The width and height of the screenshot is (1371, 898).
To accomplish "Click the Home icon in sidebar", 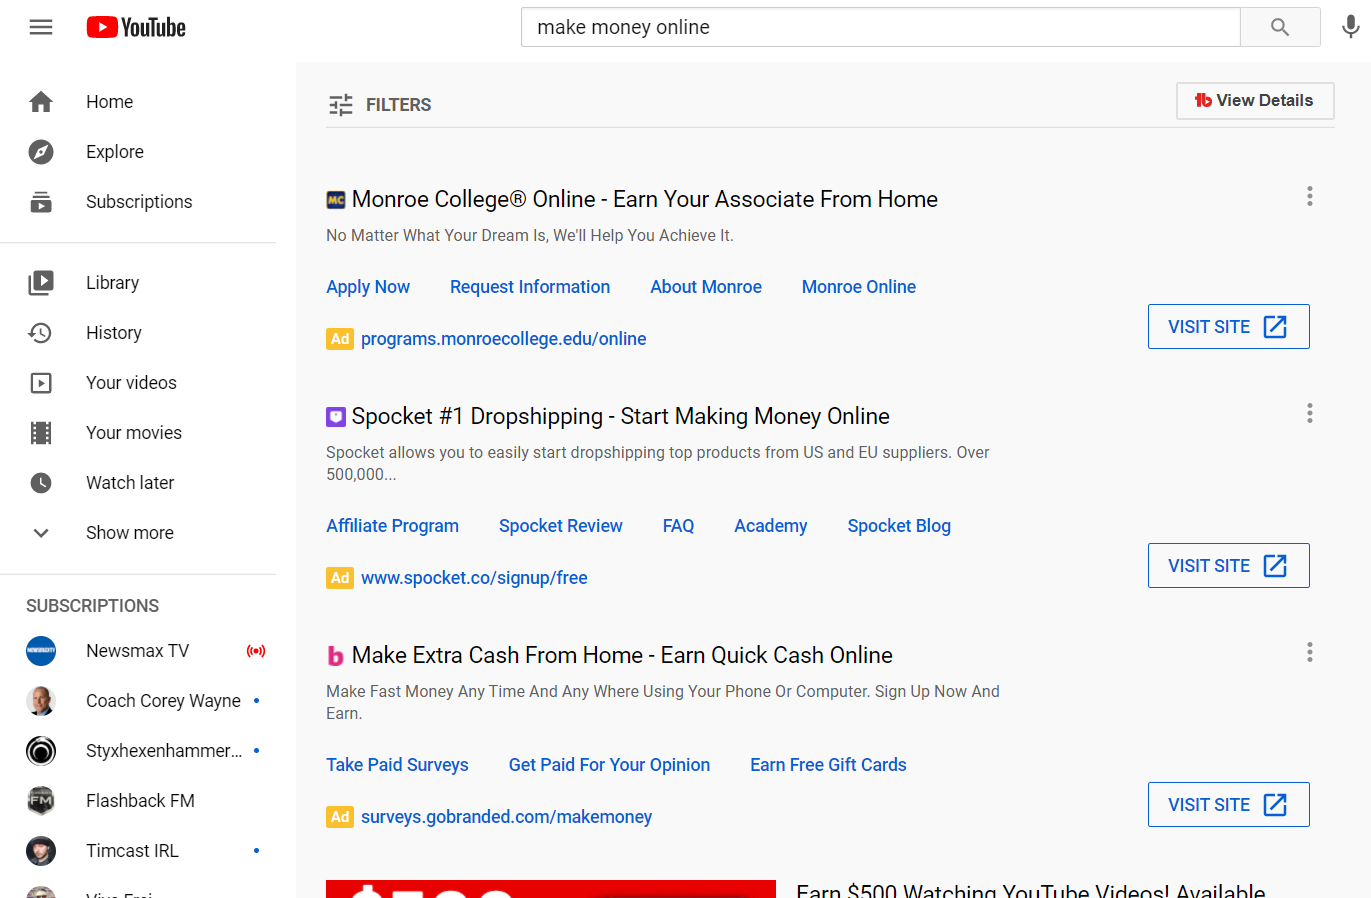I will click(x=41, y=102).
